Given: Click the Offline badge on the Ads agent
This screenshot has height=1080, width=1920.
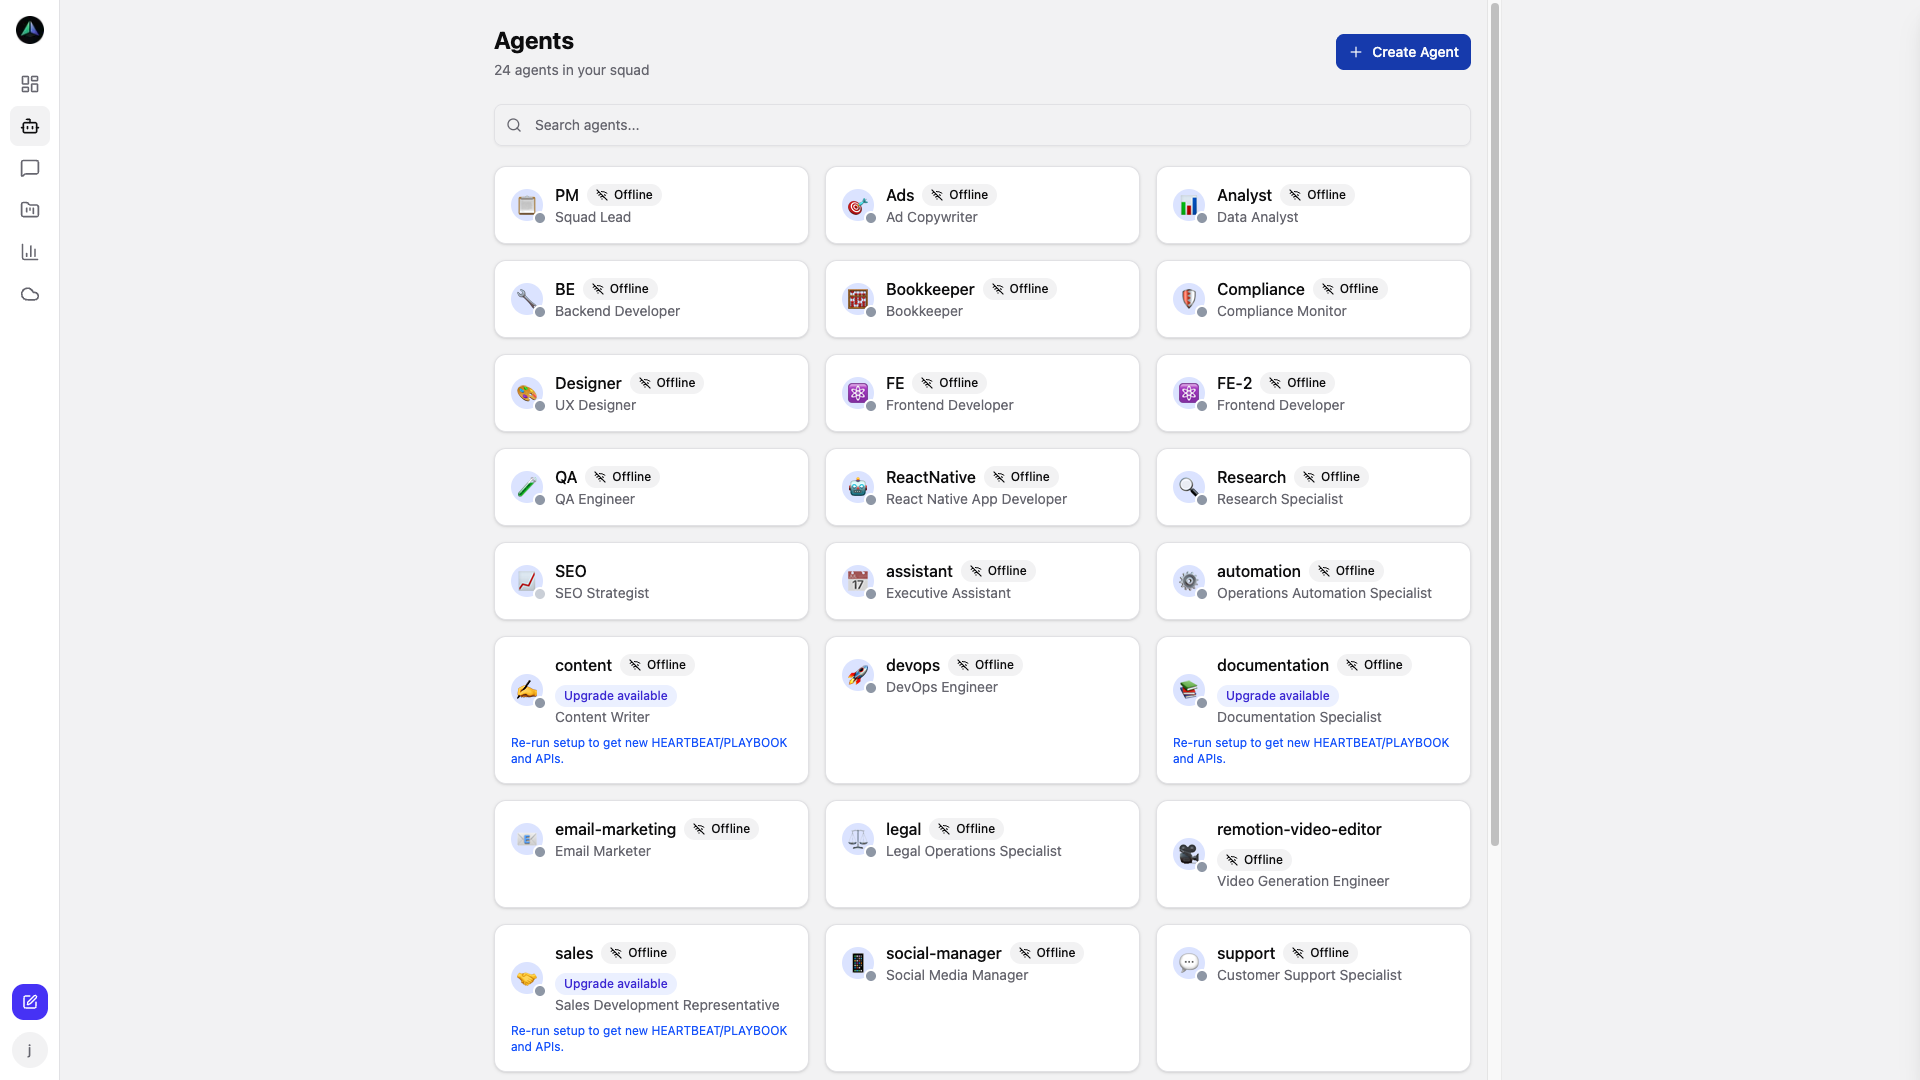Looking at the screenshot, I should point(959,195).
